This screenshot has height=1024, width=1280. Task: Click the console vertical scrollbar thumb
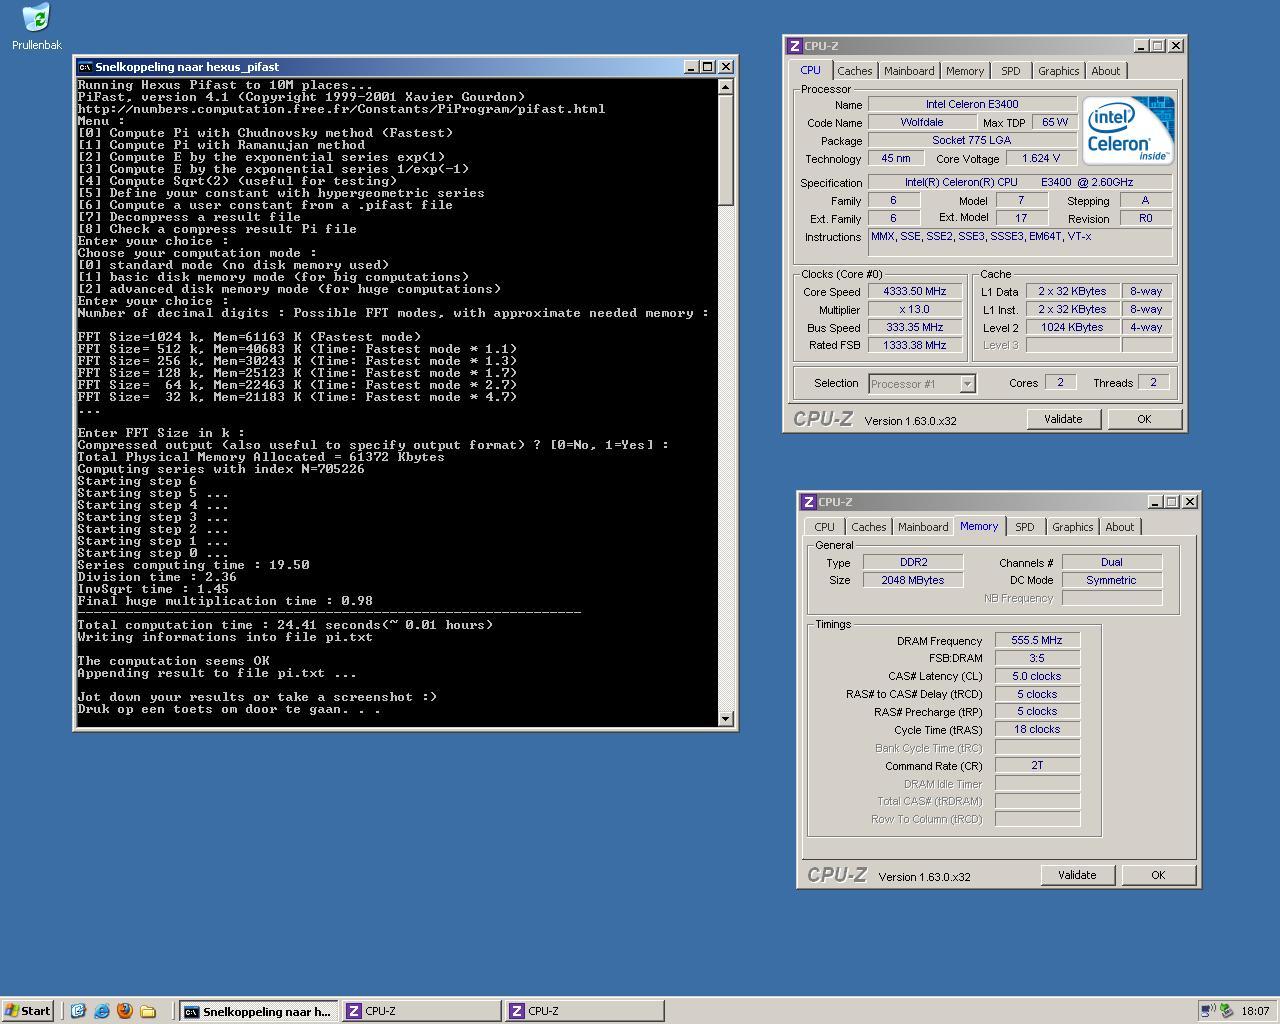[x=726, y=150]
